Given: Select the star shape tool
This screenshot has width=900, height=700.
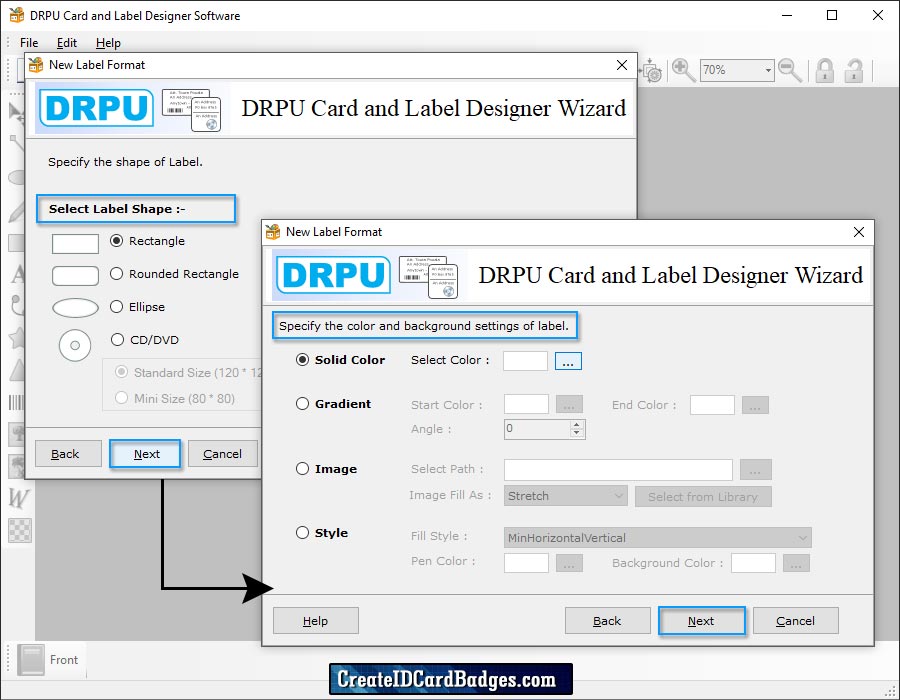Looking at the screenshot, I should (x=17, y=338).
